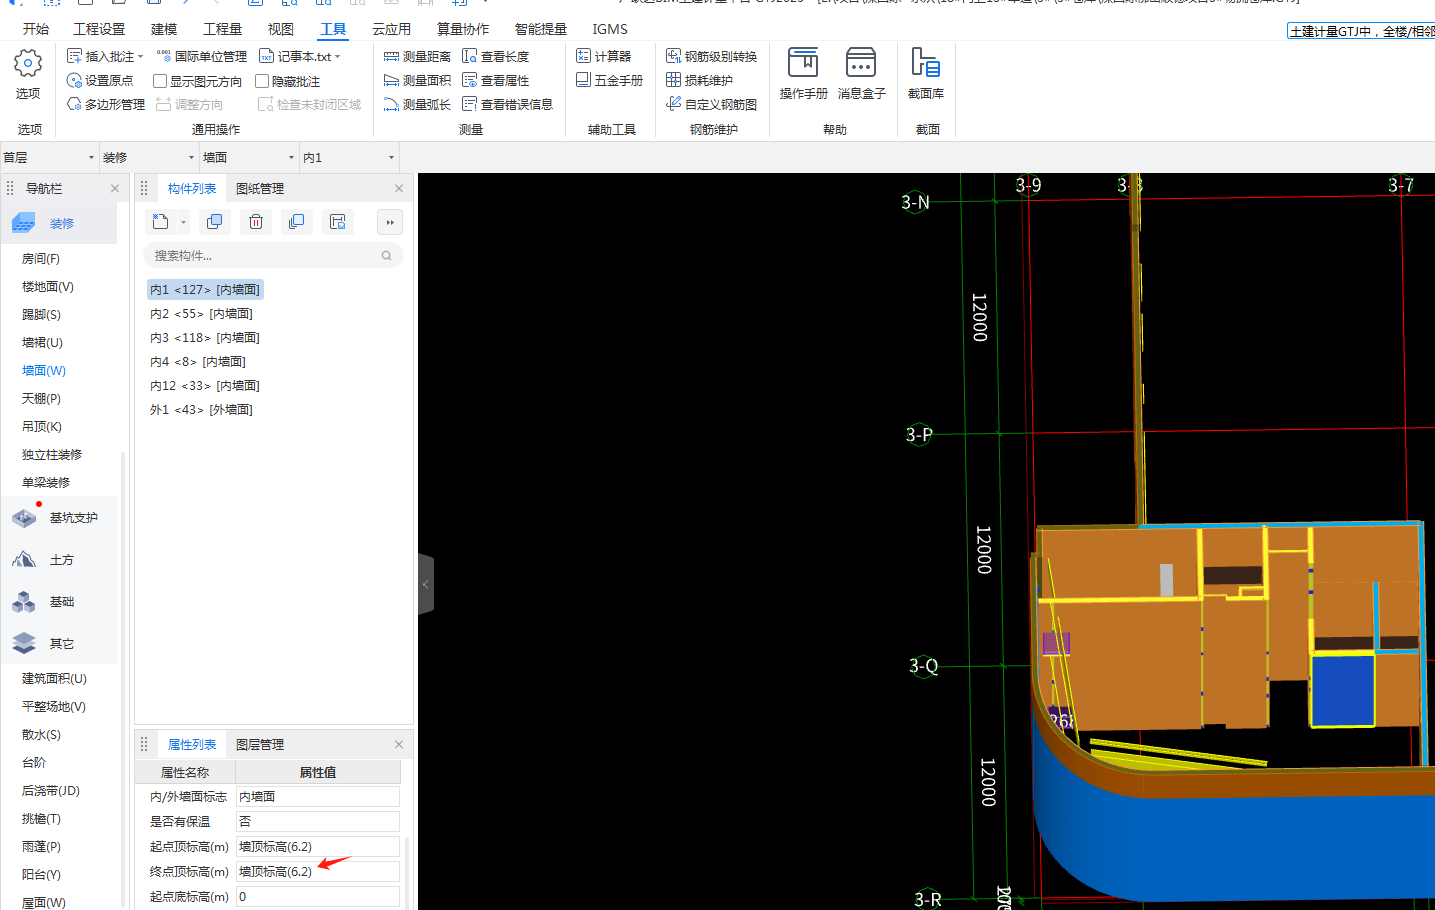Start the 测量面积 measure area tool
The width and height of the screenshot is (1435, 910).
(x=417, y=80)
